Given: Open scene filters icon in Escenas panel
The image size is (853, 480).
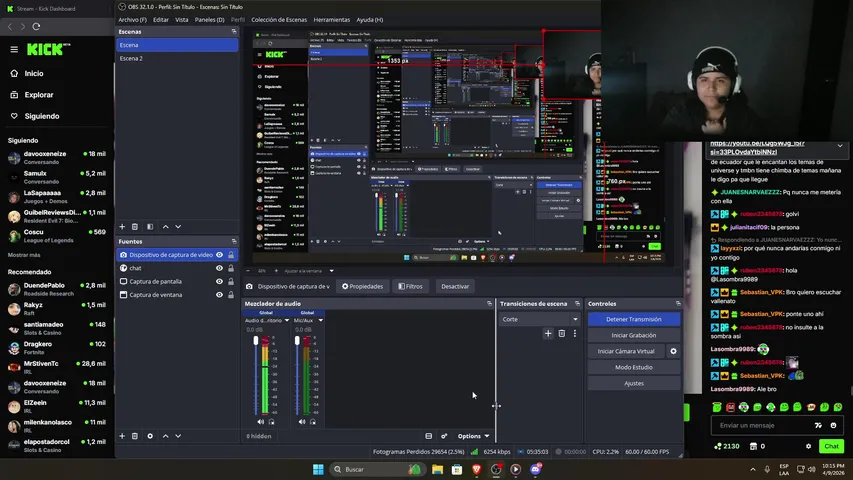Looking at the screenshot, I should click(x=150, y=226).
